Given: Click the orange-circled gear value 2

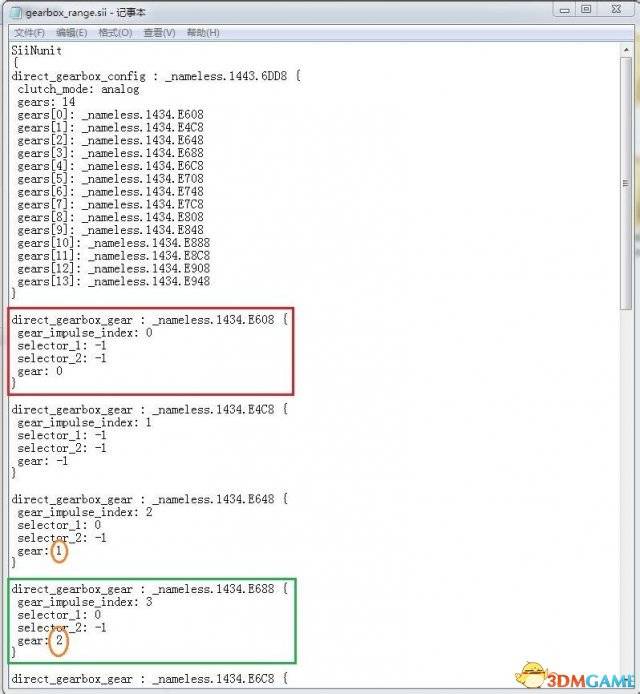Looking at the screenshot, I should (x=59, y=640).
